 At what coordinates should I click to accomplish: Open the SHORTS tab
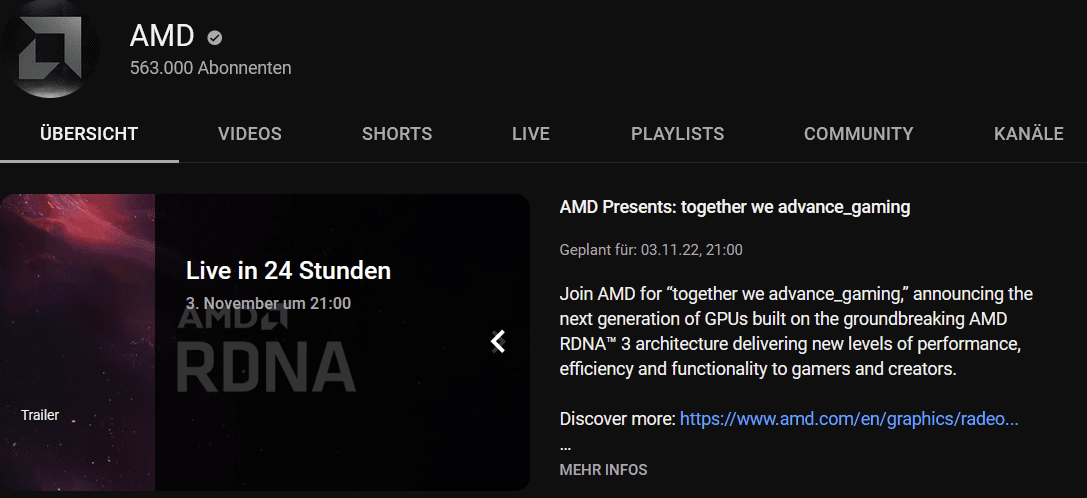point(397,134)
